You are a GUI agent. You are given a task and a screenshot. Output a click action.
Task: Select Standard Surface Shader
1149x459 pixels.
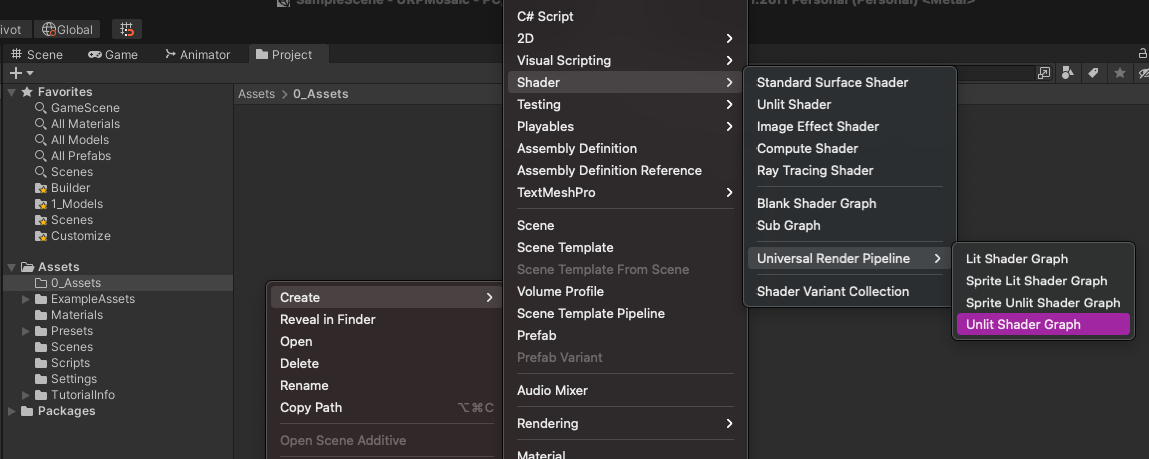(x=850, y=82)
